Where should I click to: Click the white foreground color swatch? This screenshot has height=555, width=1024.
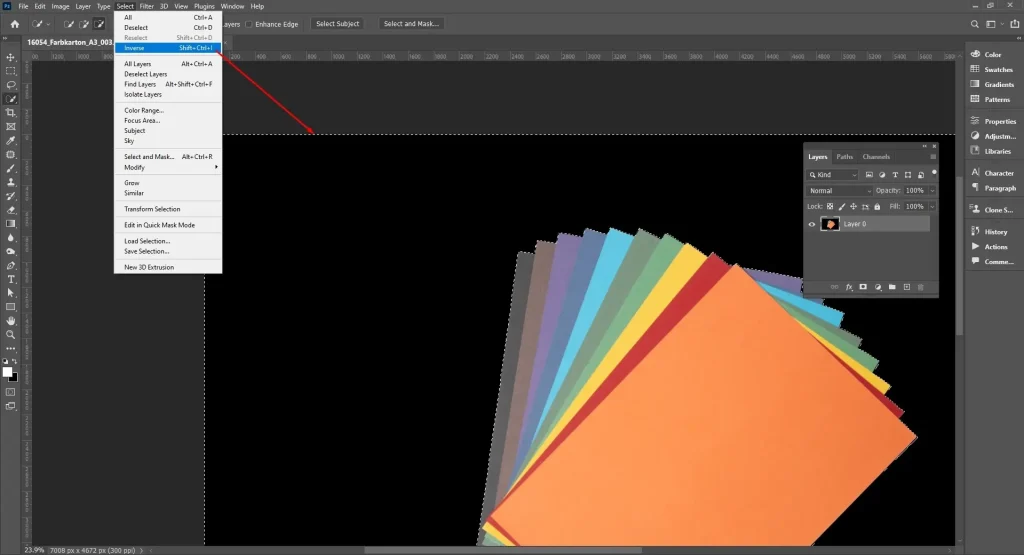(8, 371)
